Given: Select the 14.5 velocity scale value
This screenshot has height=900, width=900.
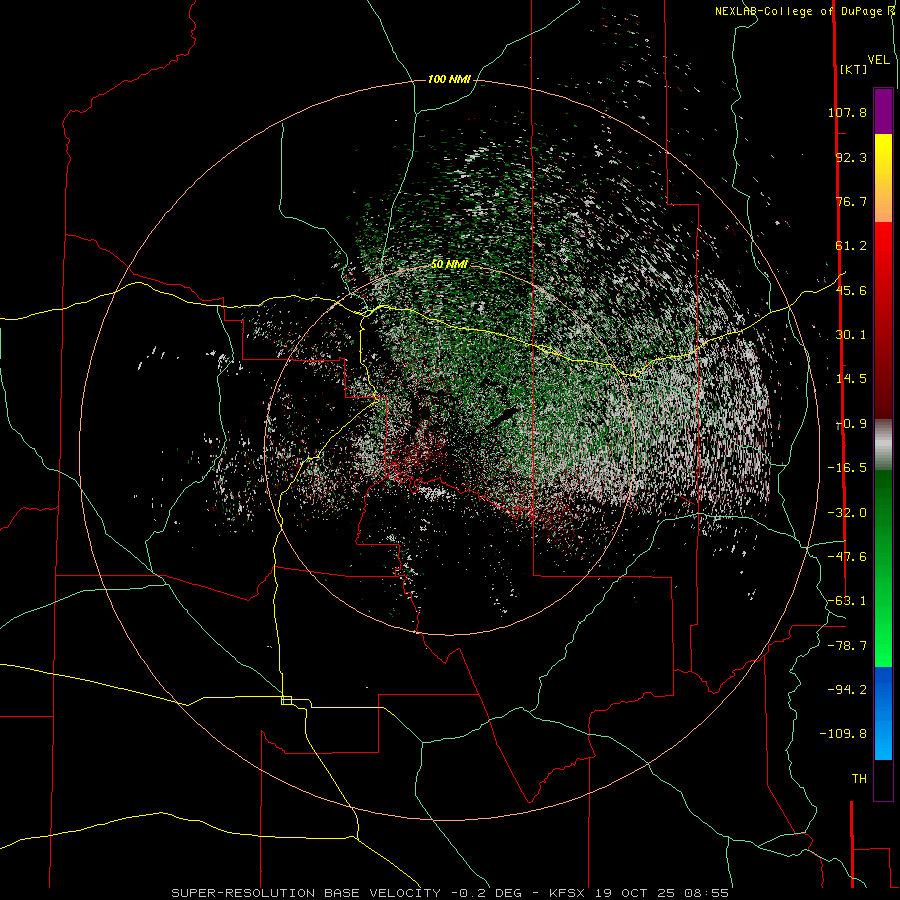Looking at the screenshot, I should pos(851,379).
